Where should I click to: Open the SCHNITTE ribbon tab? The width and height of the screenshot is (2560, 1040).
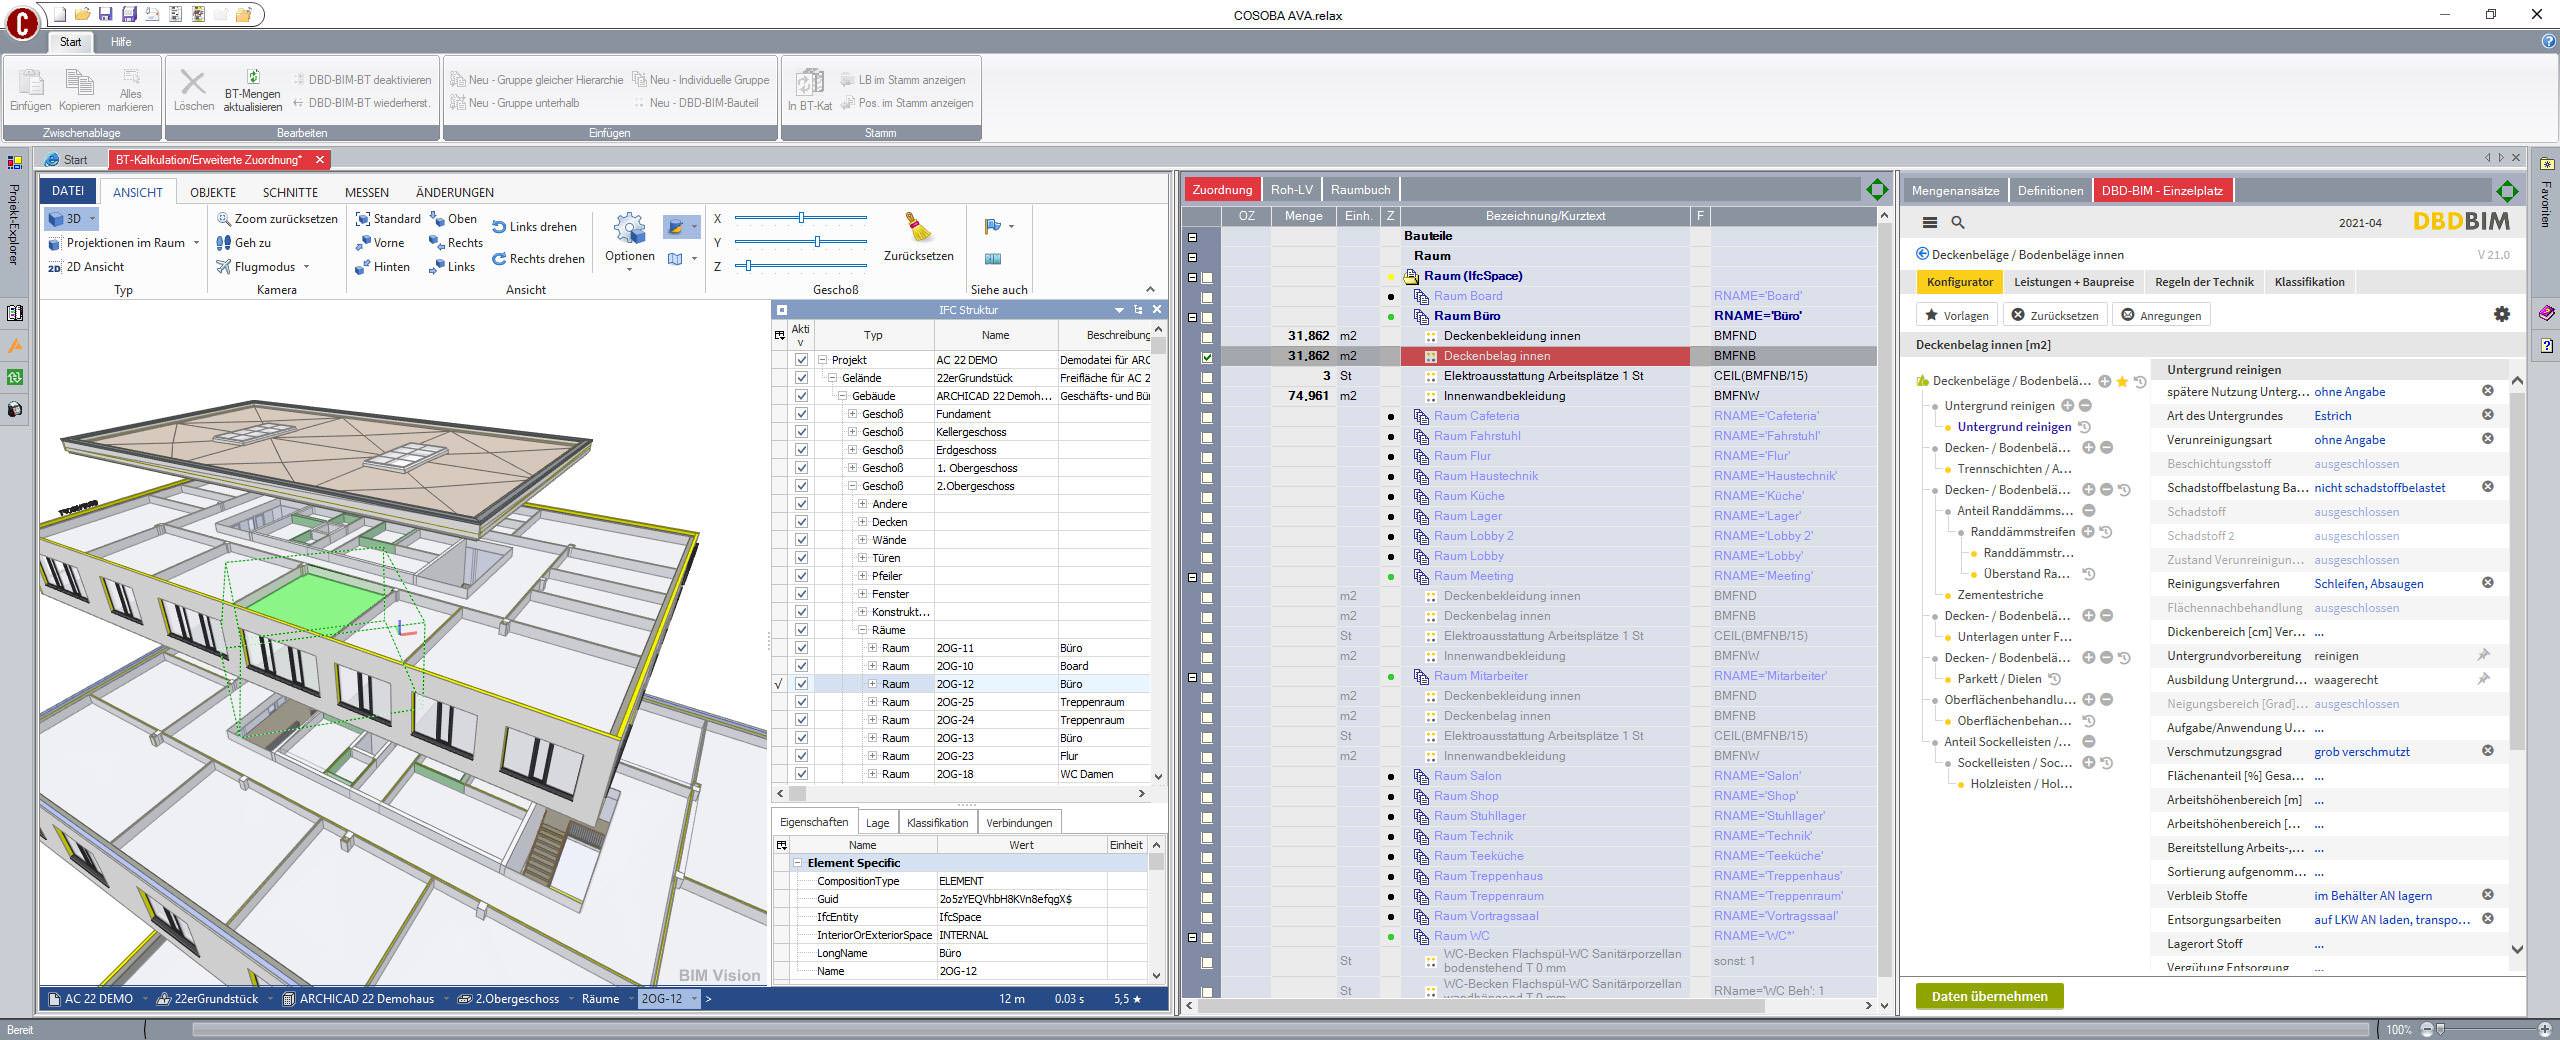290,192
